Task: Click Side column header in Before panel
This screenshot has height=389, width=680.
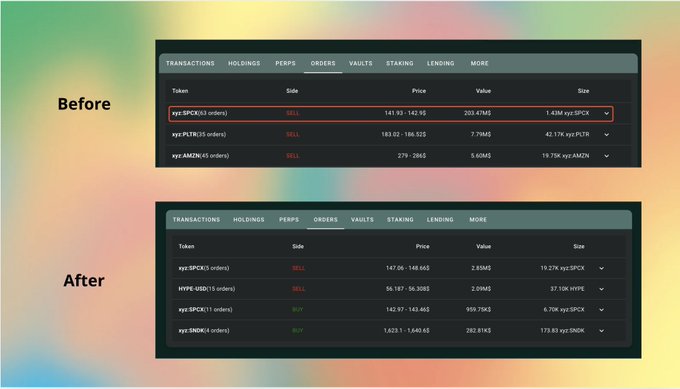Action: 292,91
